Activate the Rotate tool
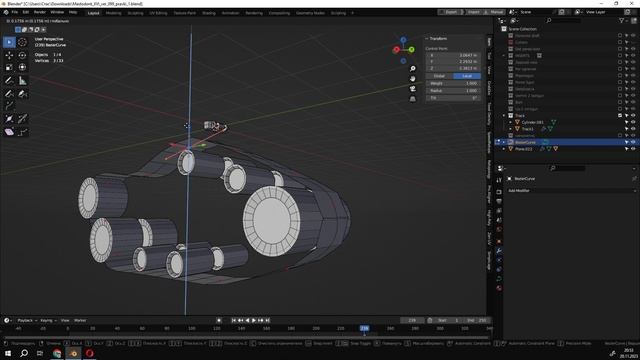 click(x=22, y=55)
